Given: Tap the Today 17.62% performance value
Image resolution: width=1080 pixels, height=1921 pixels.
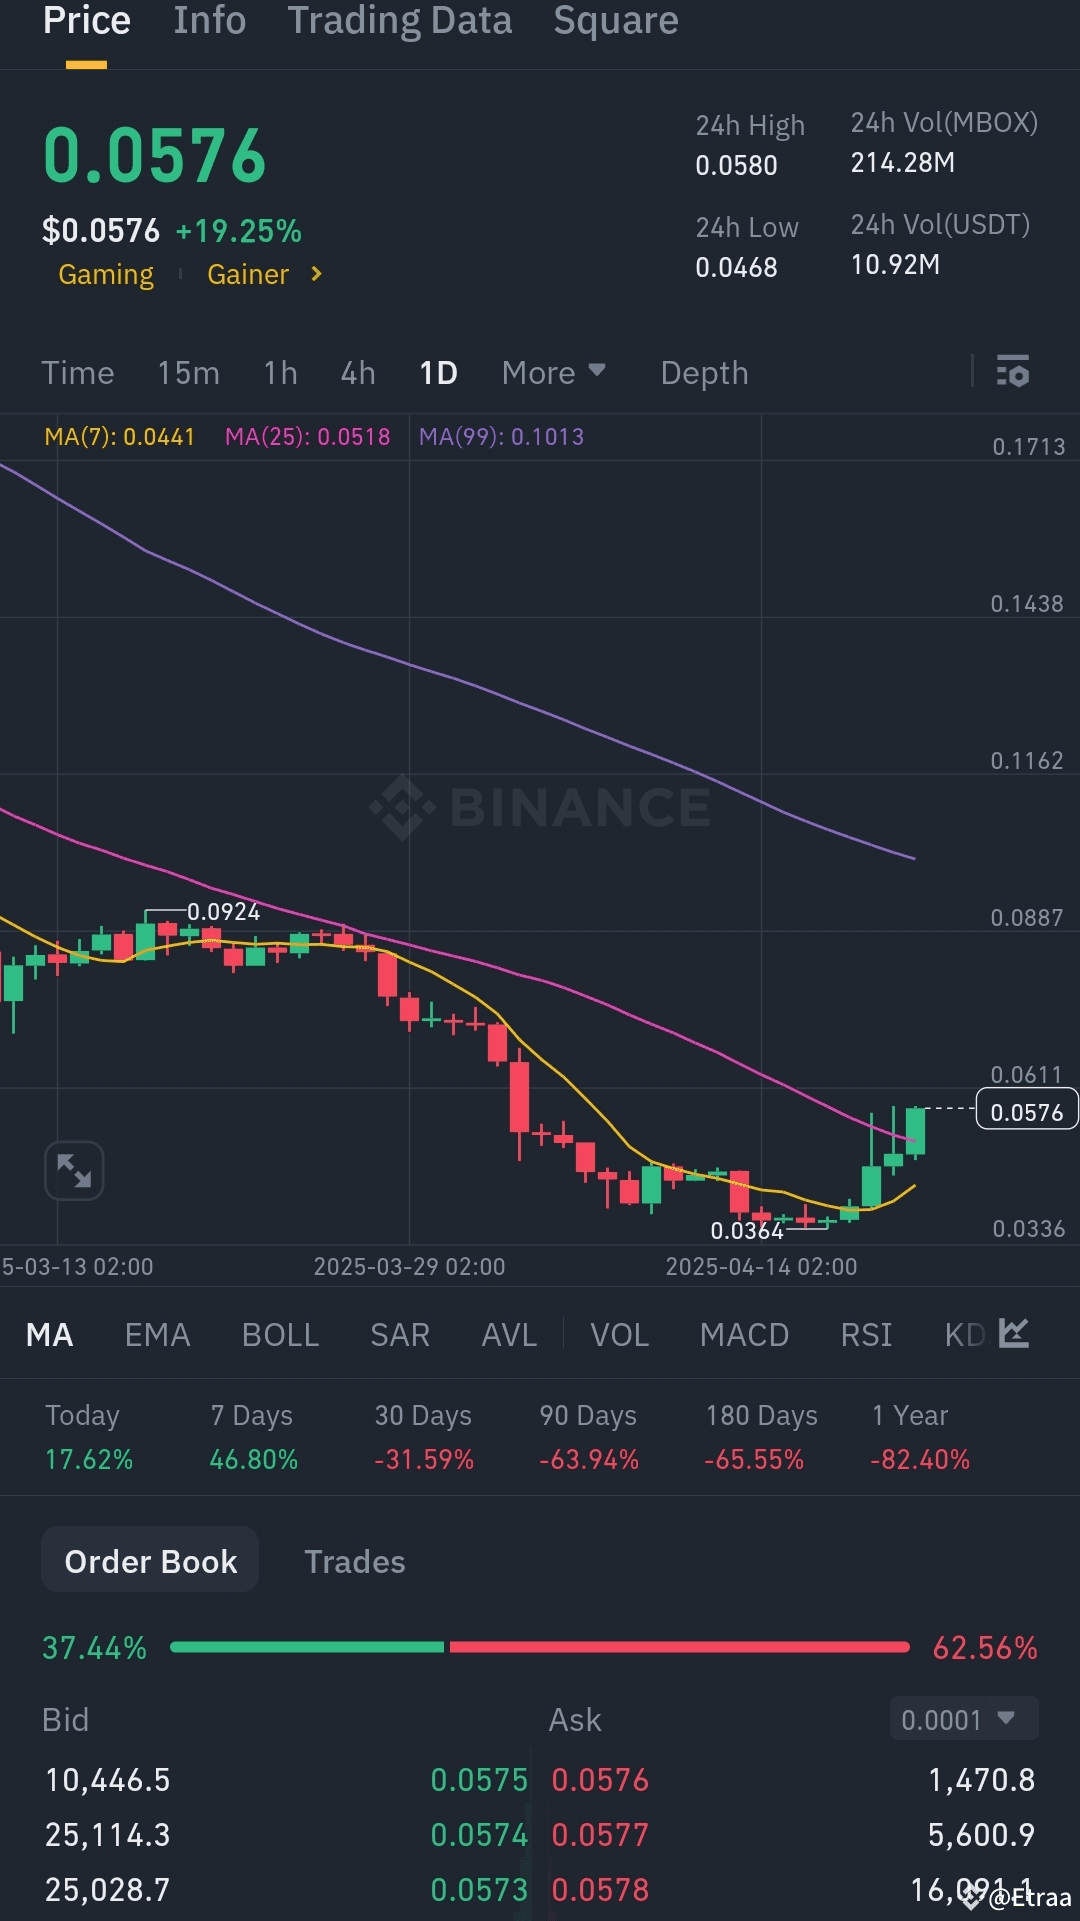Looking at the screenshot, I should coord(89,1460).
